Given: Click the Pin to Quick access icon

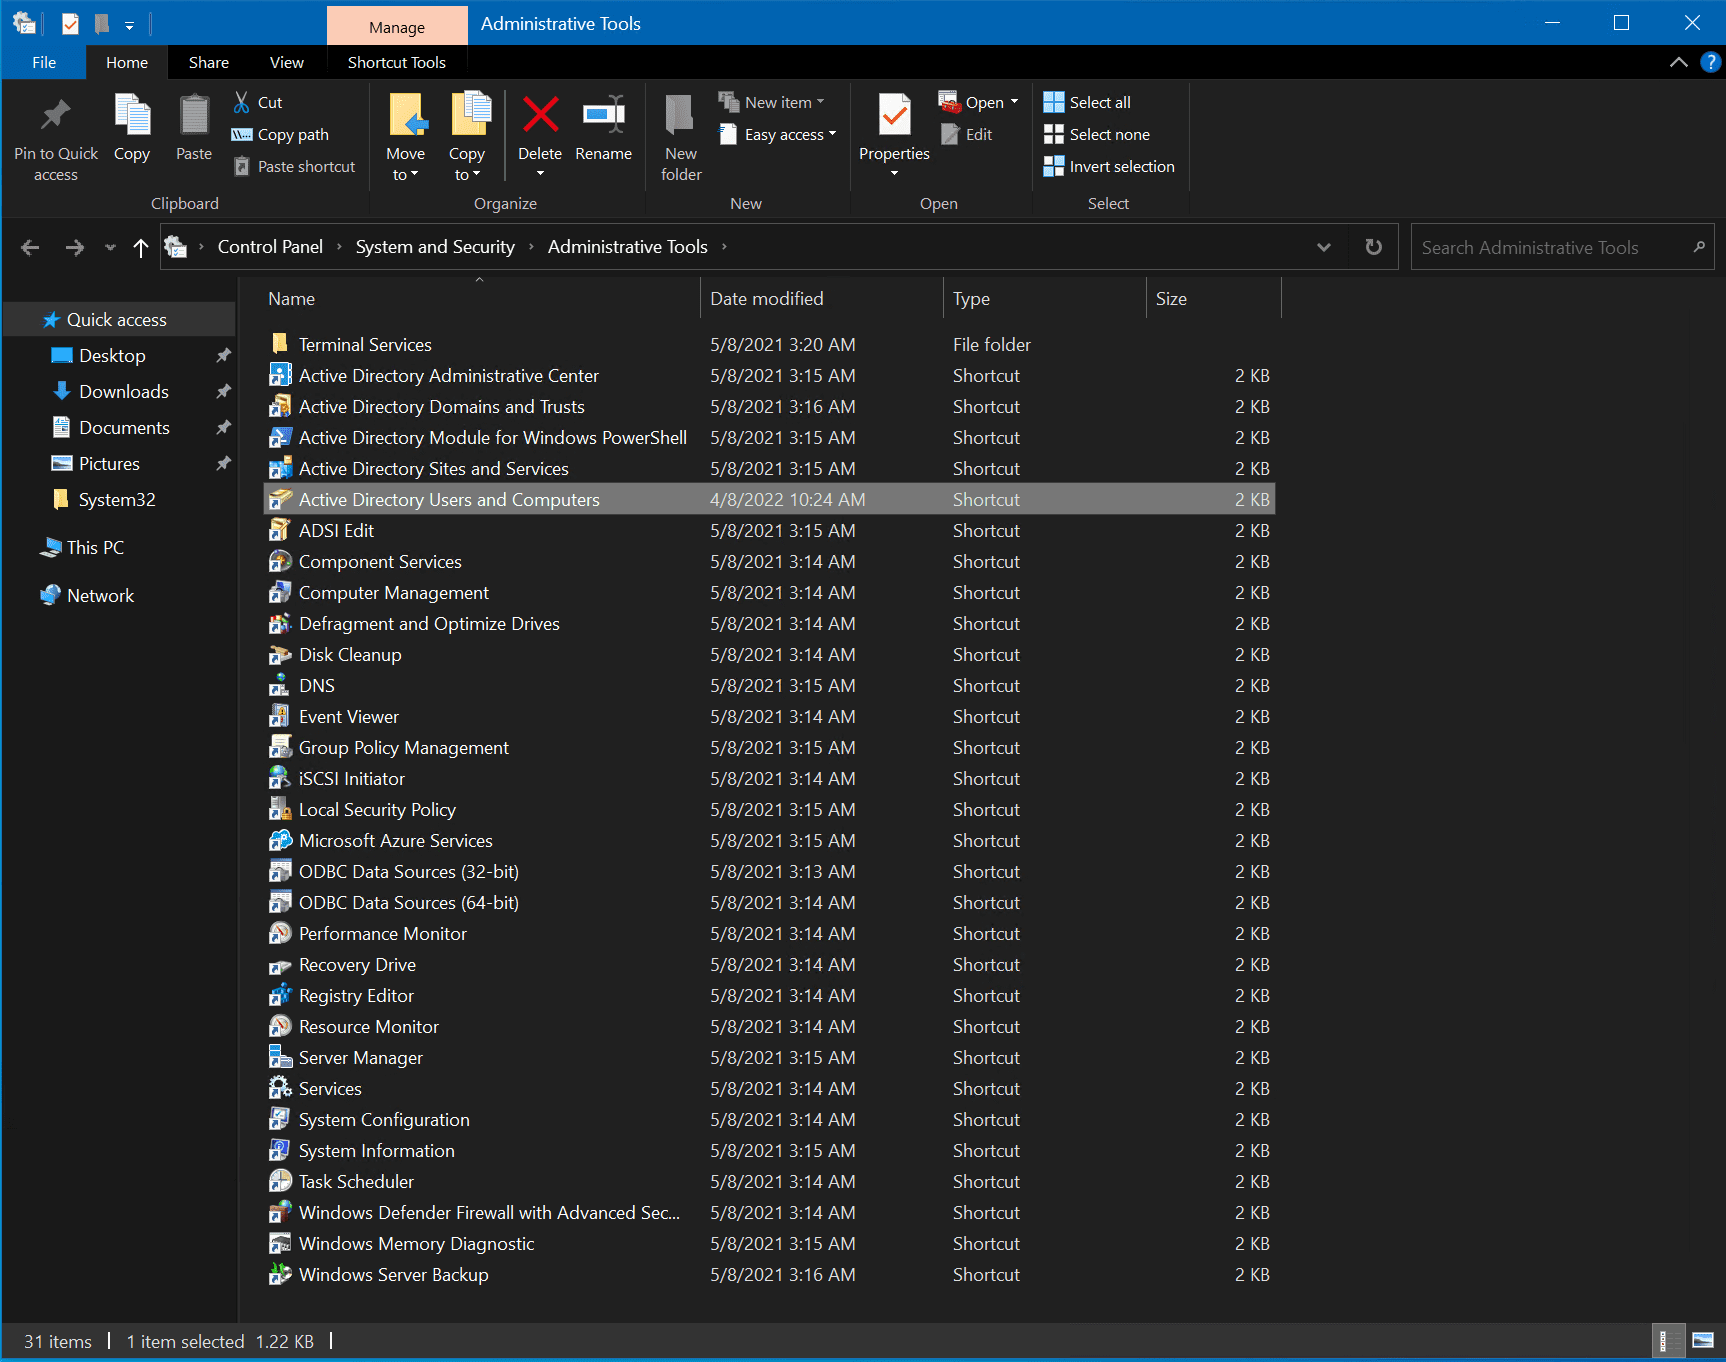Looking at the screenshot, I should coord(55,115).
